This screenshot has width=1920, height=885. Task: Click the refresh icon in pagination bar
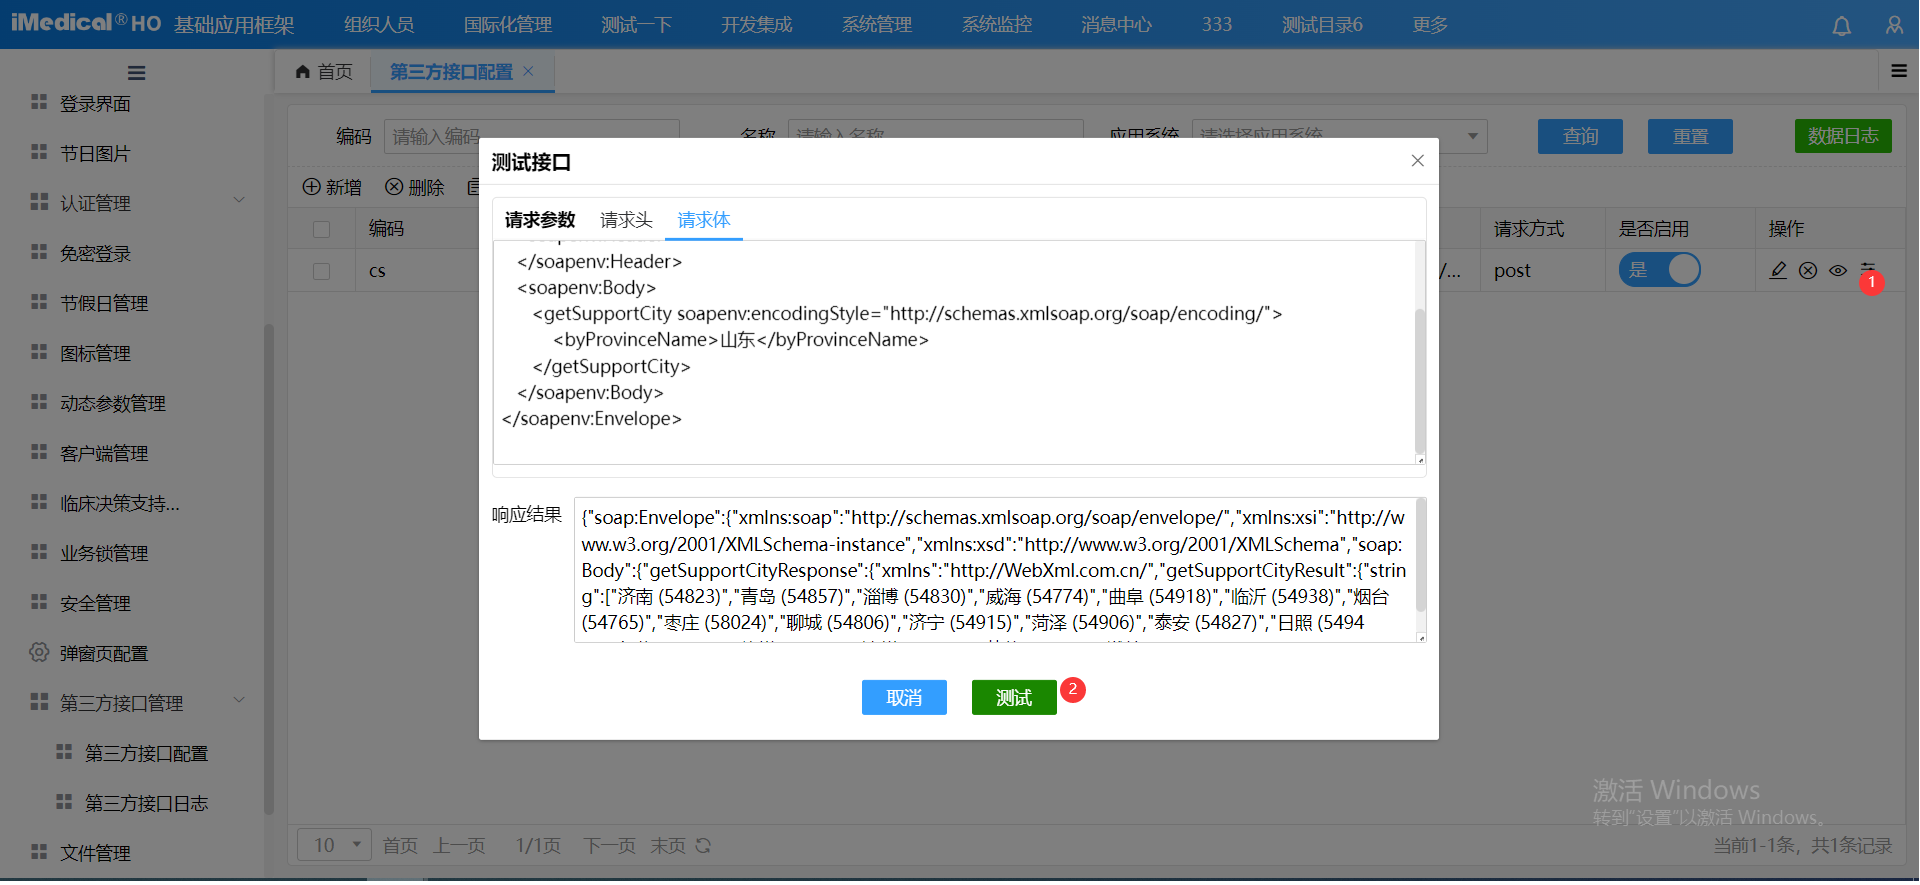pyautogui.click(x=703, y=846)
